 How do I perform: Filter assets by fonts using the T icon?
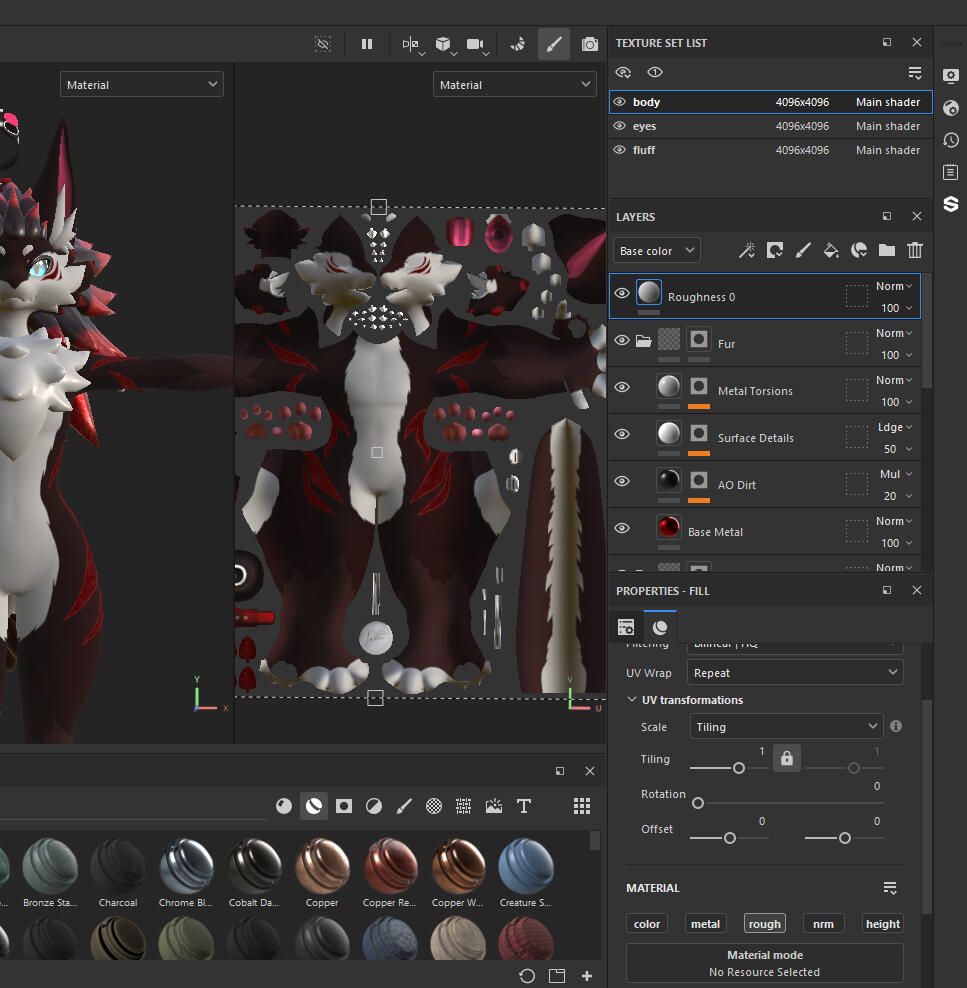(523, 806)
